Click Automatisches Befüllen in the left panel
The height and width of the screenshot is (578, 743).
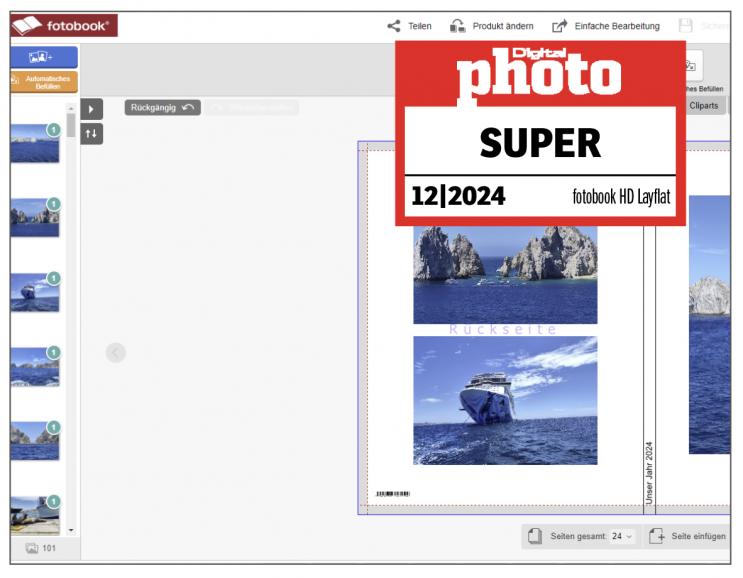[x=44, y=82]
